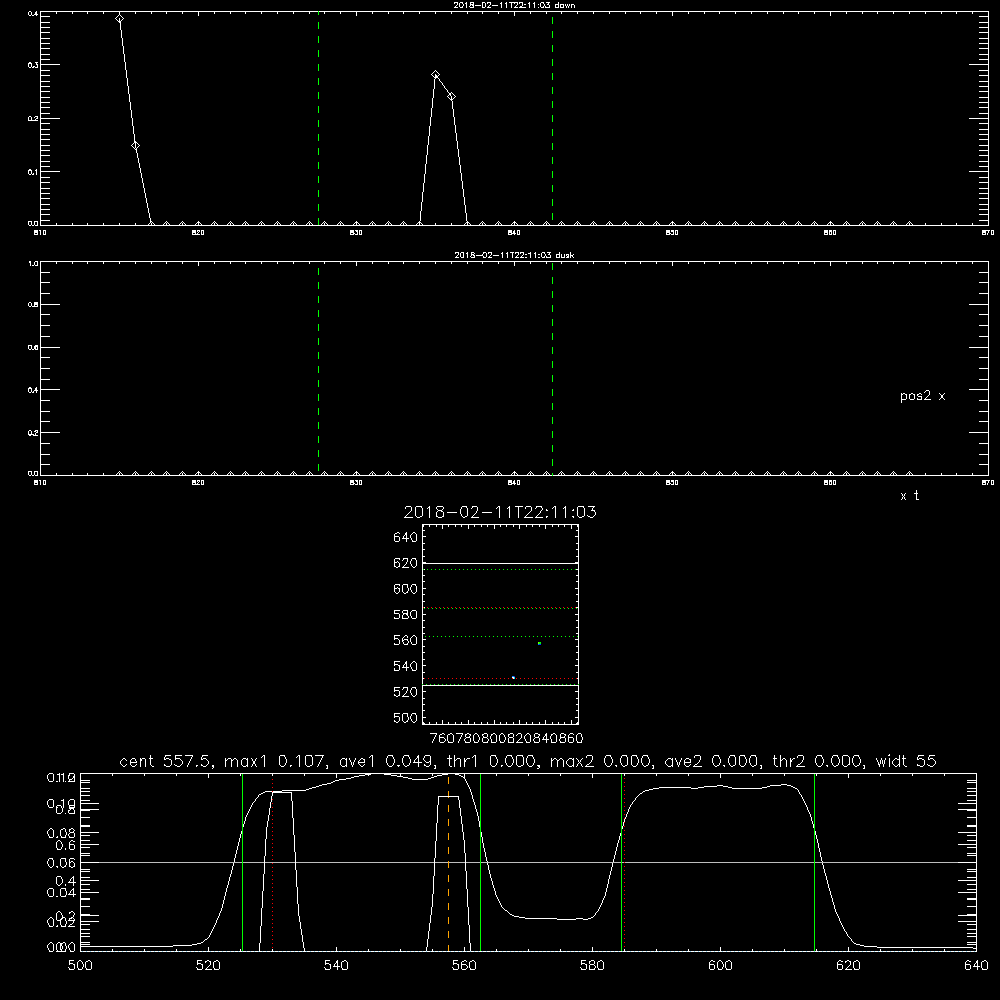Viewport: 1000px width, 1000px height.
Task: Click the red dotted line at 530 in bottom plot
Action: pos(273,861)
